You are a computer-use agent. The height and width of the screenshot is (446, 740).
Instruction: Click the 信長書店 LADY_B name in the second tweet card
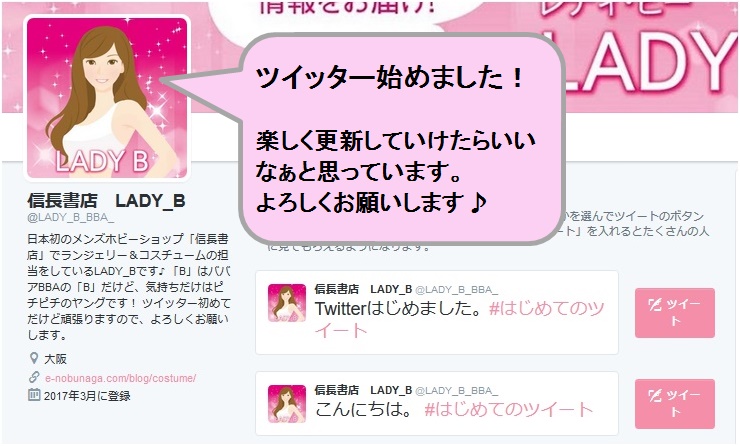tap(363, 390)
